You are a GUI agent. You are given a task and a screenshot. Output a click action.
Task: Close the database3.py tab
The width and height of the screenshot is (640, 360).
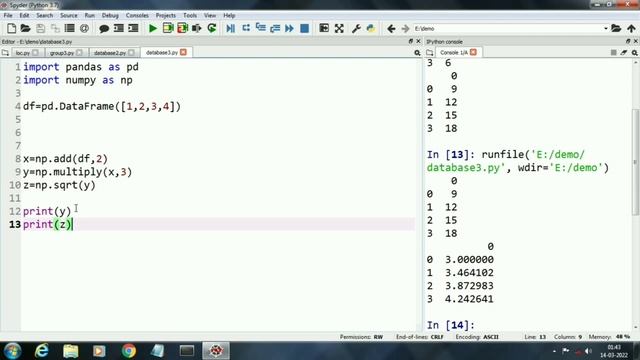[x=183, y=52]
